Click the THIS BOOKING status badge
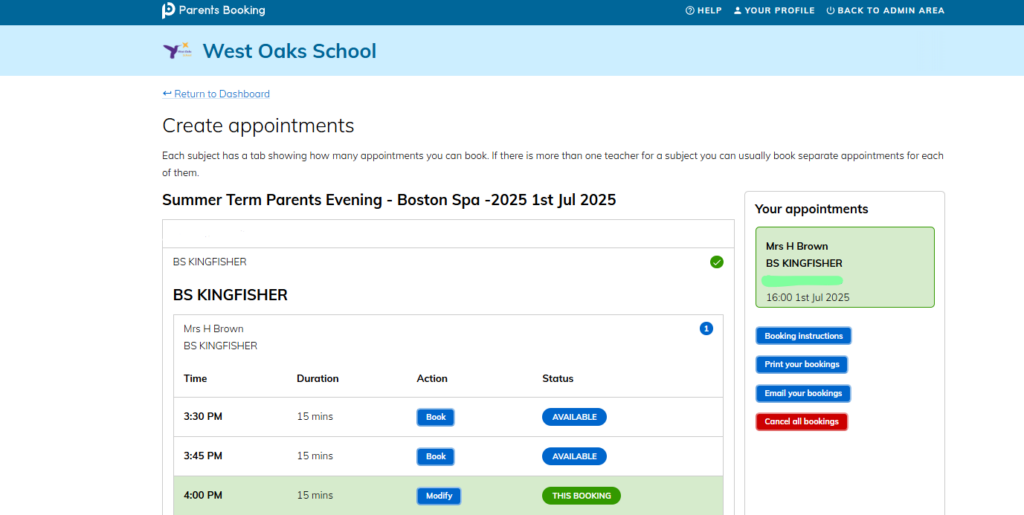1024x515 pixels. pyautogui.click(x=581, y=495)
